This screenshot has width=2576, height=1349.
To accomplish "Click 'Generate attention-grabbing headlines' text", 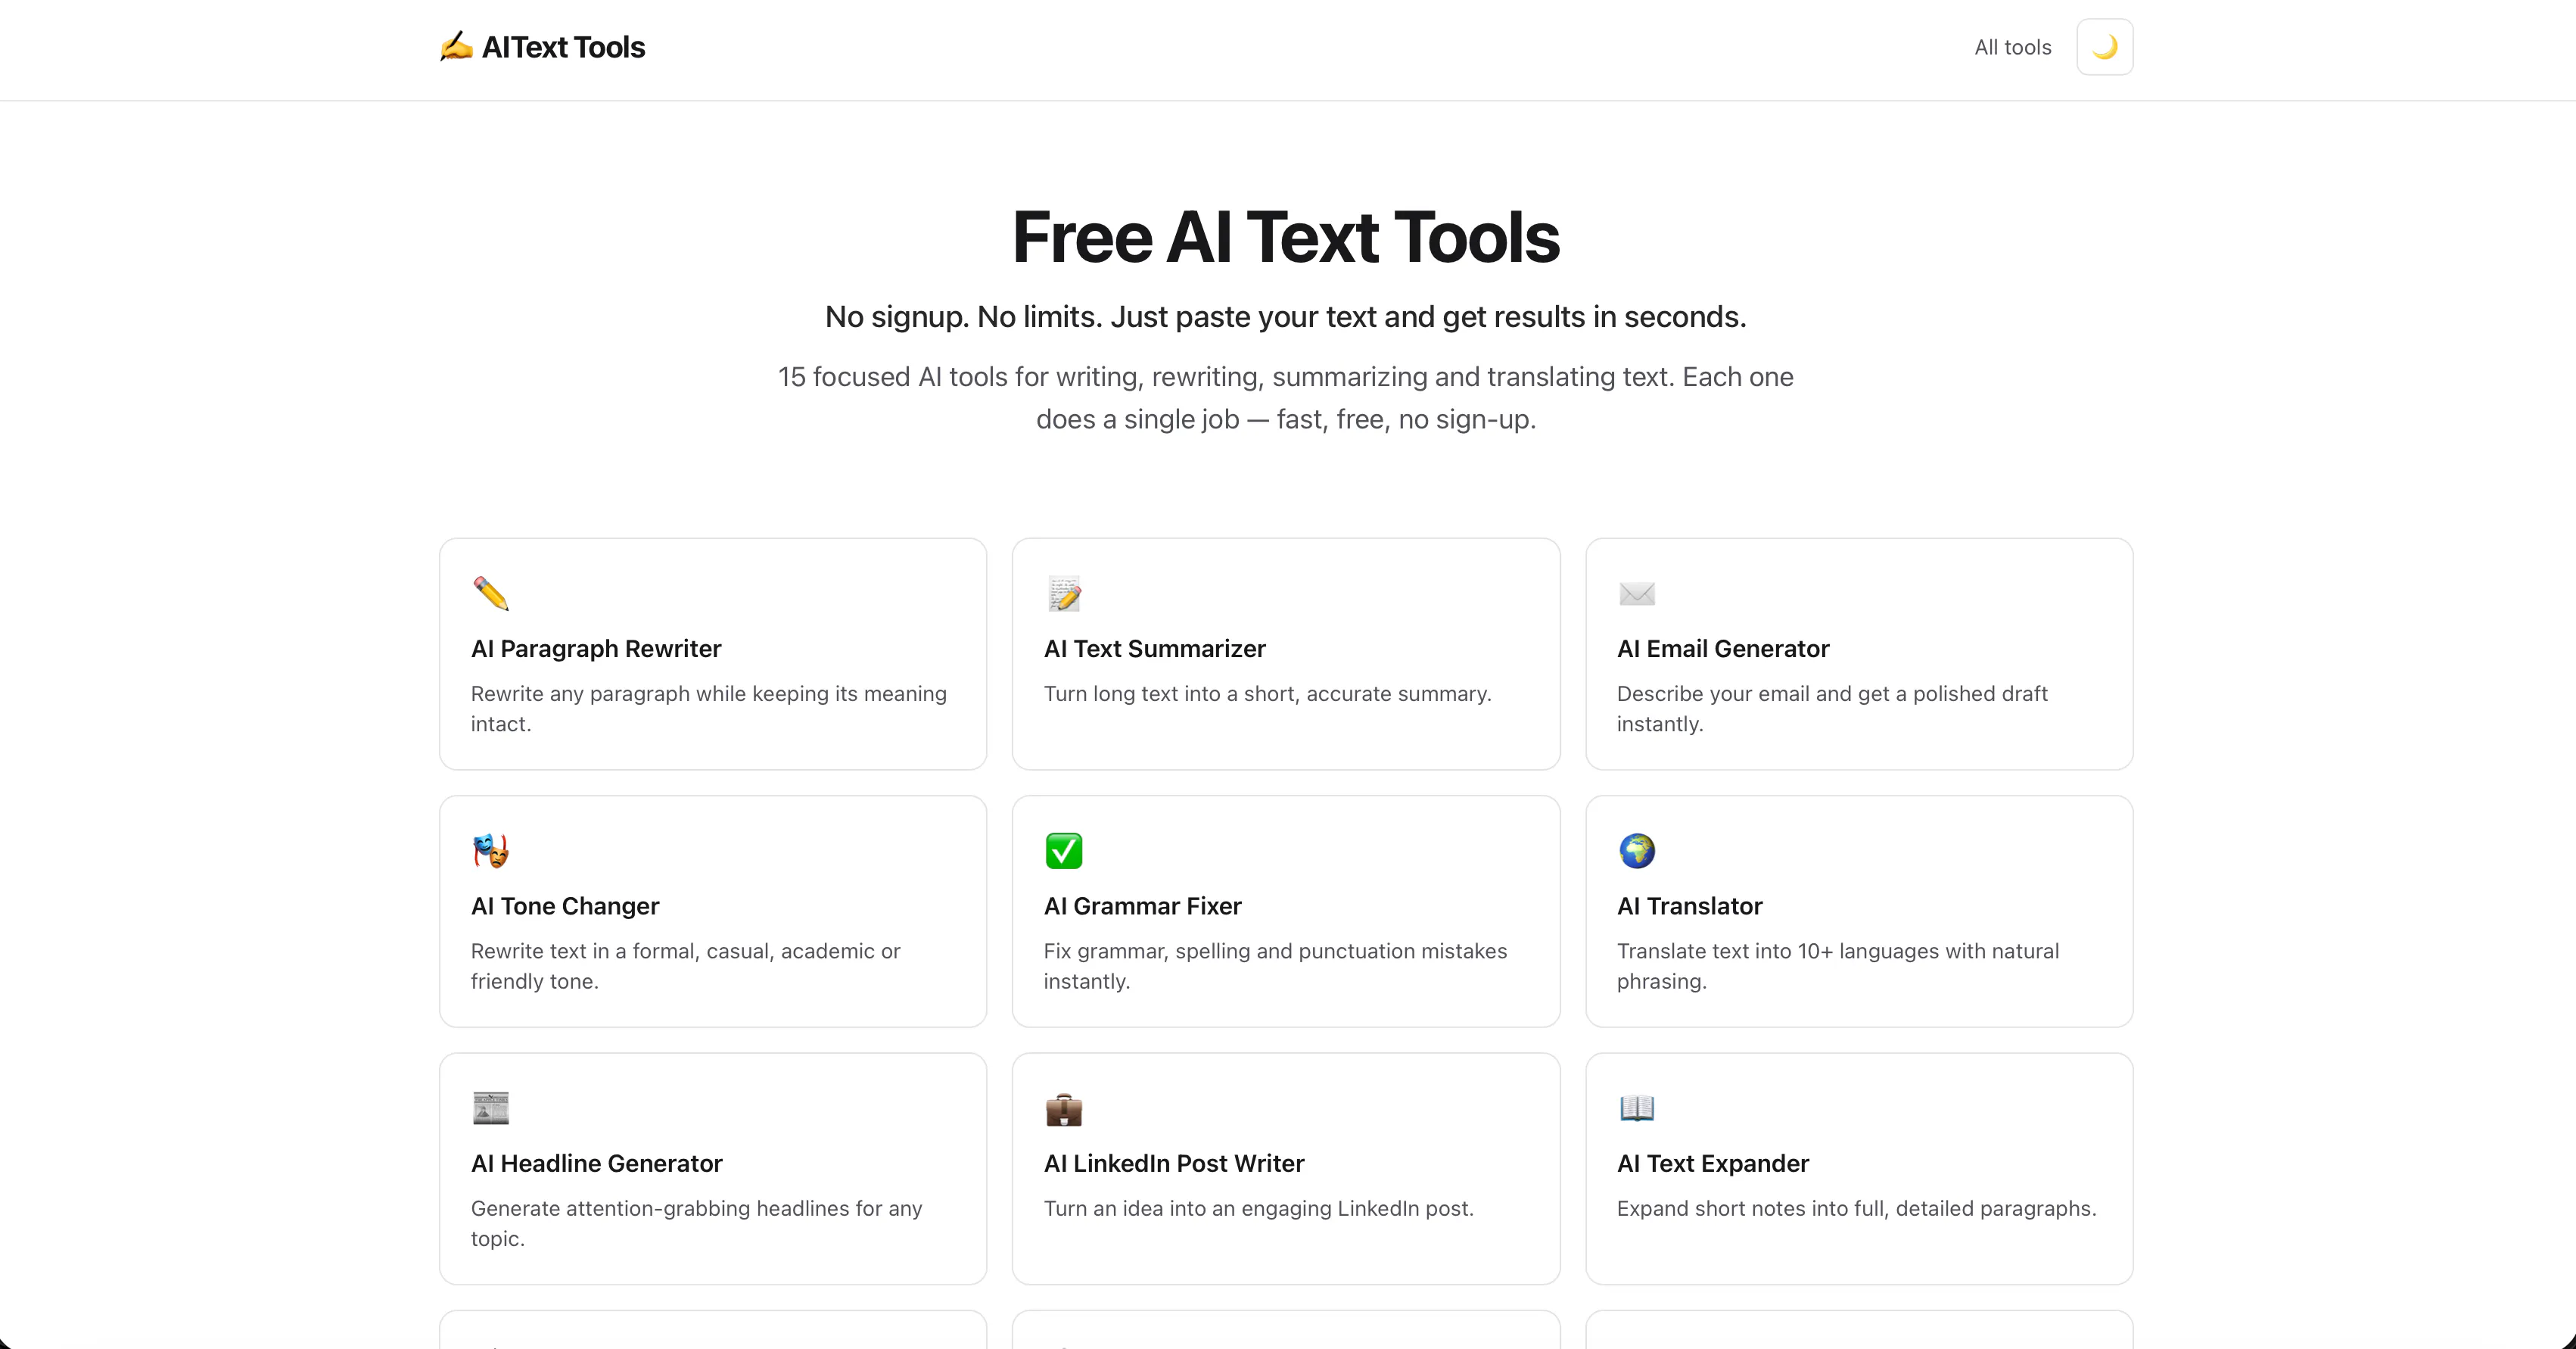I will (660, 1209).
